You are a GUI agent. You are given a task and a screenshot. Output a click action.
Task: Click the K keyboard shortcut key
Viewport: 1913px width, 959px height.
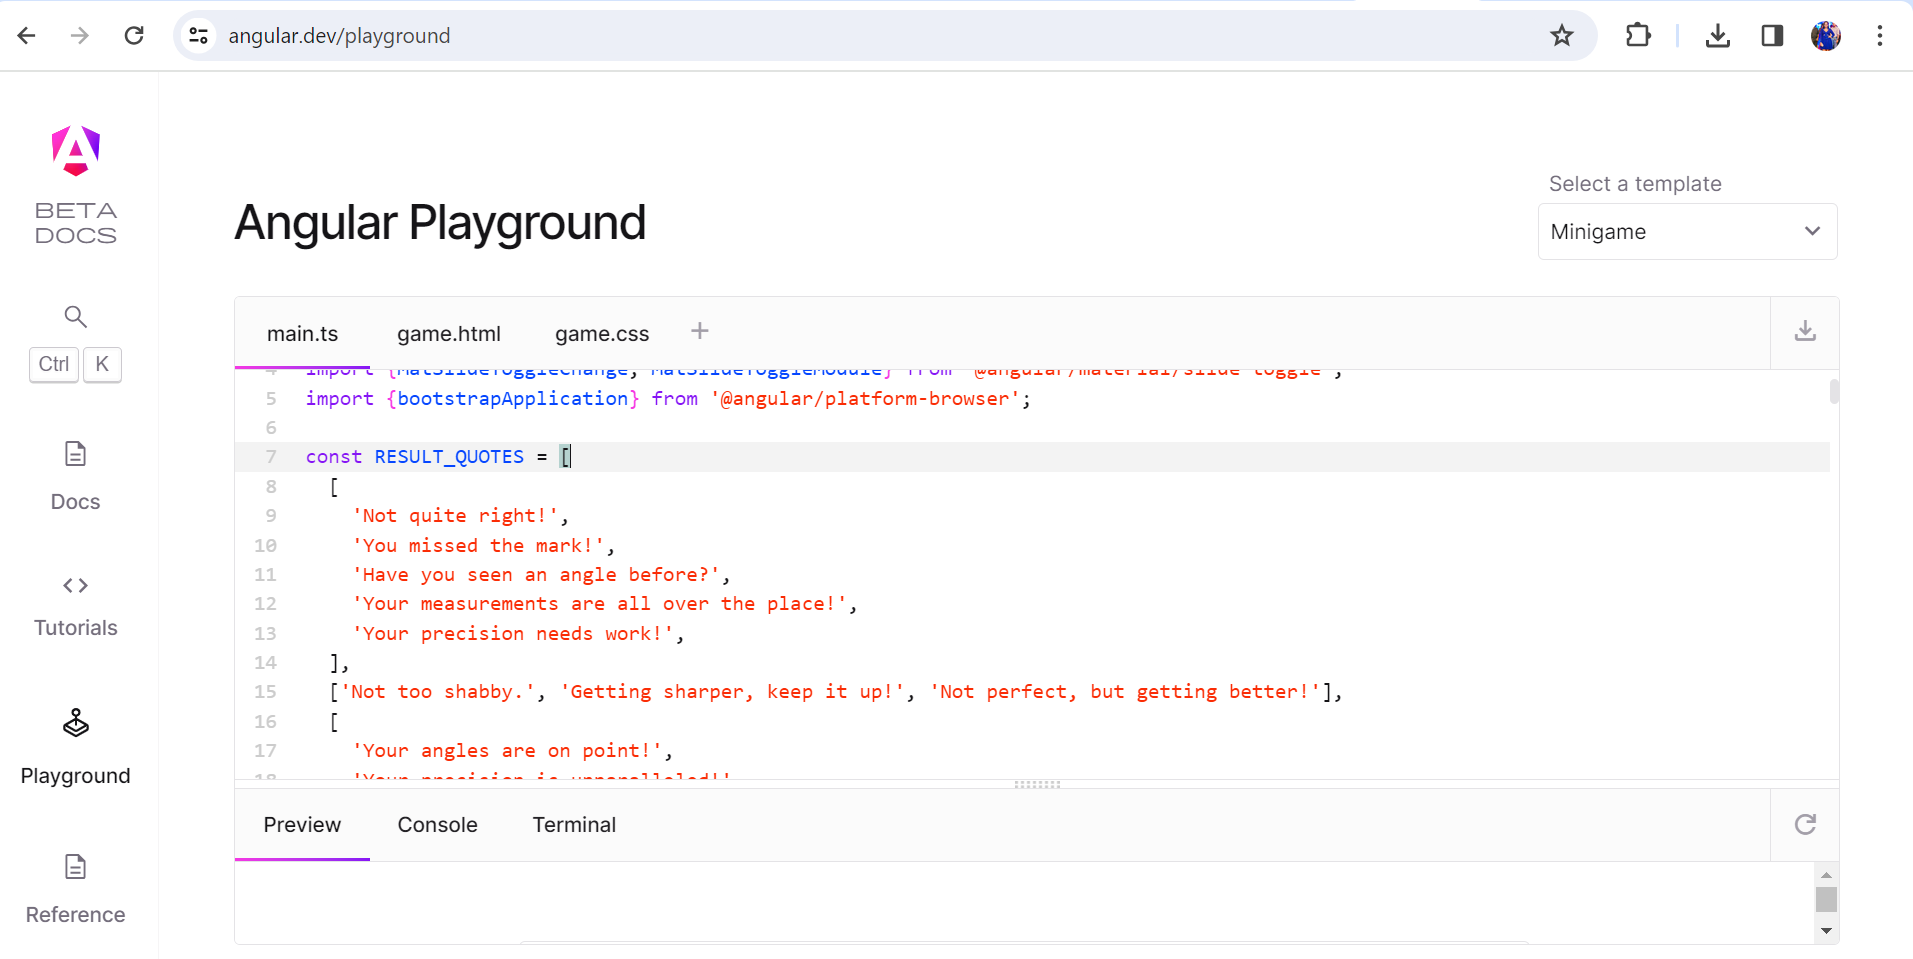click(102, 364)
